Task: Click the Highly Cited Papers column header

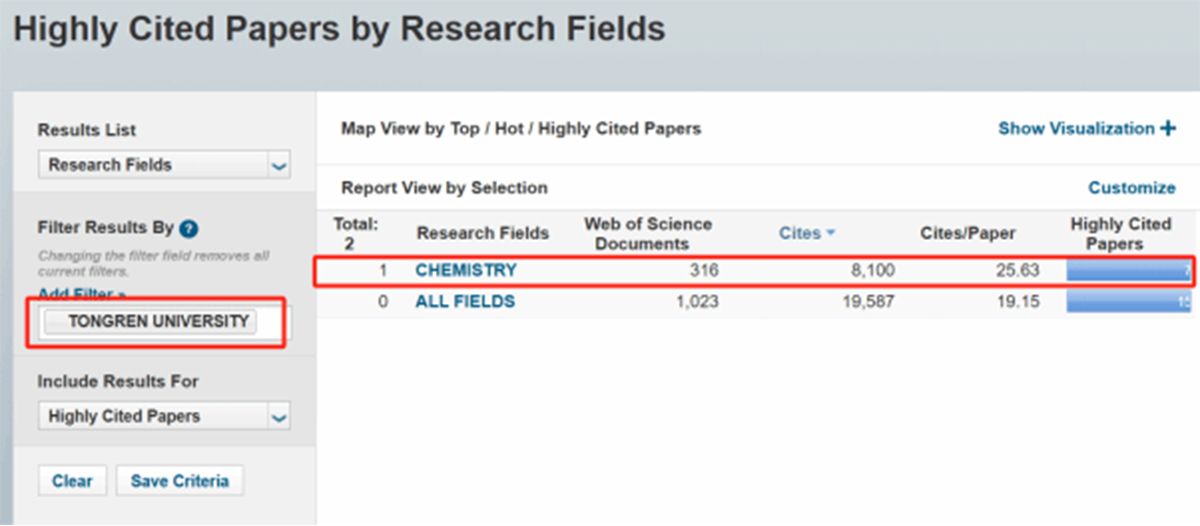Action: point(1120,233)
